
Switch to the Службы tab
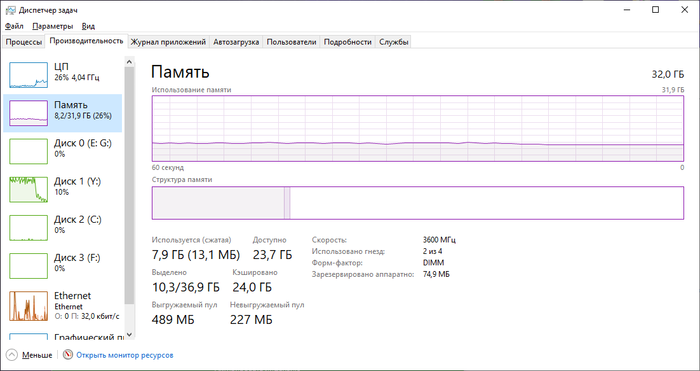[x=393, y=42]
